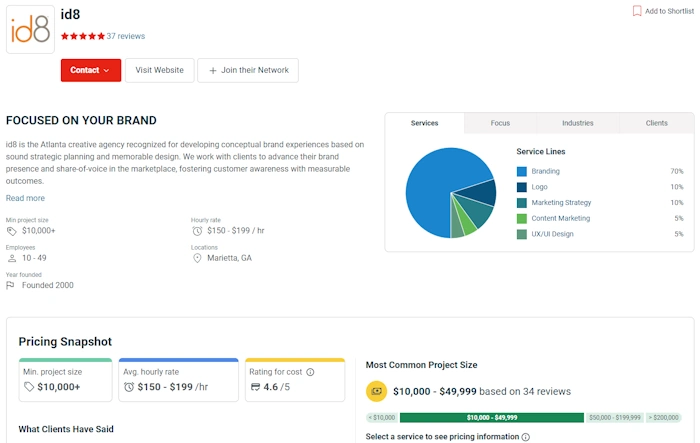Click the Visit Website button
Viewport: 700px width, 443px height.
point(159,70)
